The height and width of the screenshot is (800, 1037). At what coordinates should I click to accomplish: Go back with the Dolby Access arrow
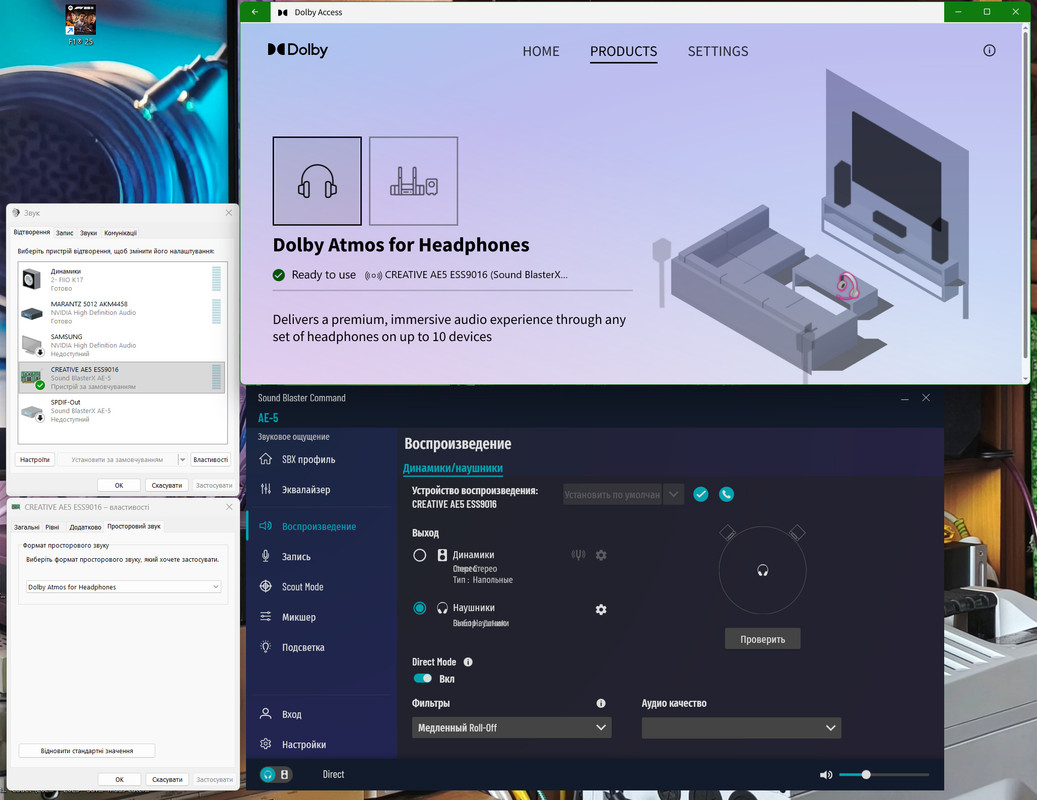click(x=255, y=12)
